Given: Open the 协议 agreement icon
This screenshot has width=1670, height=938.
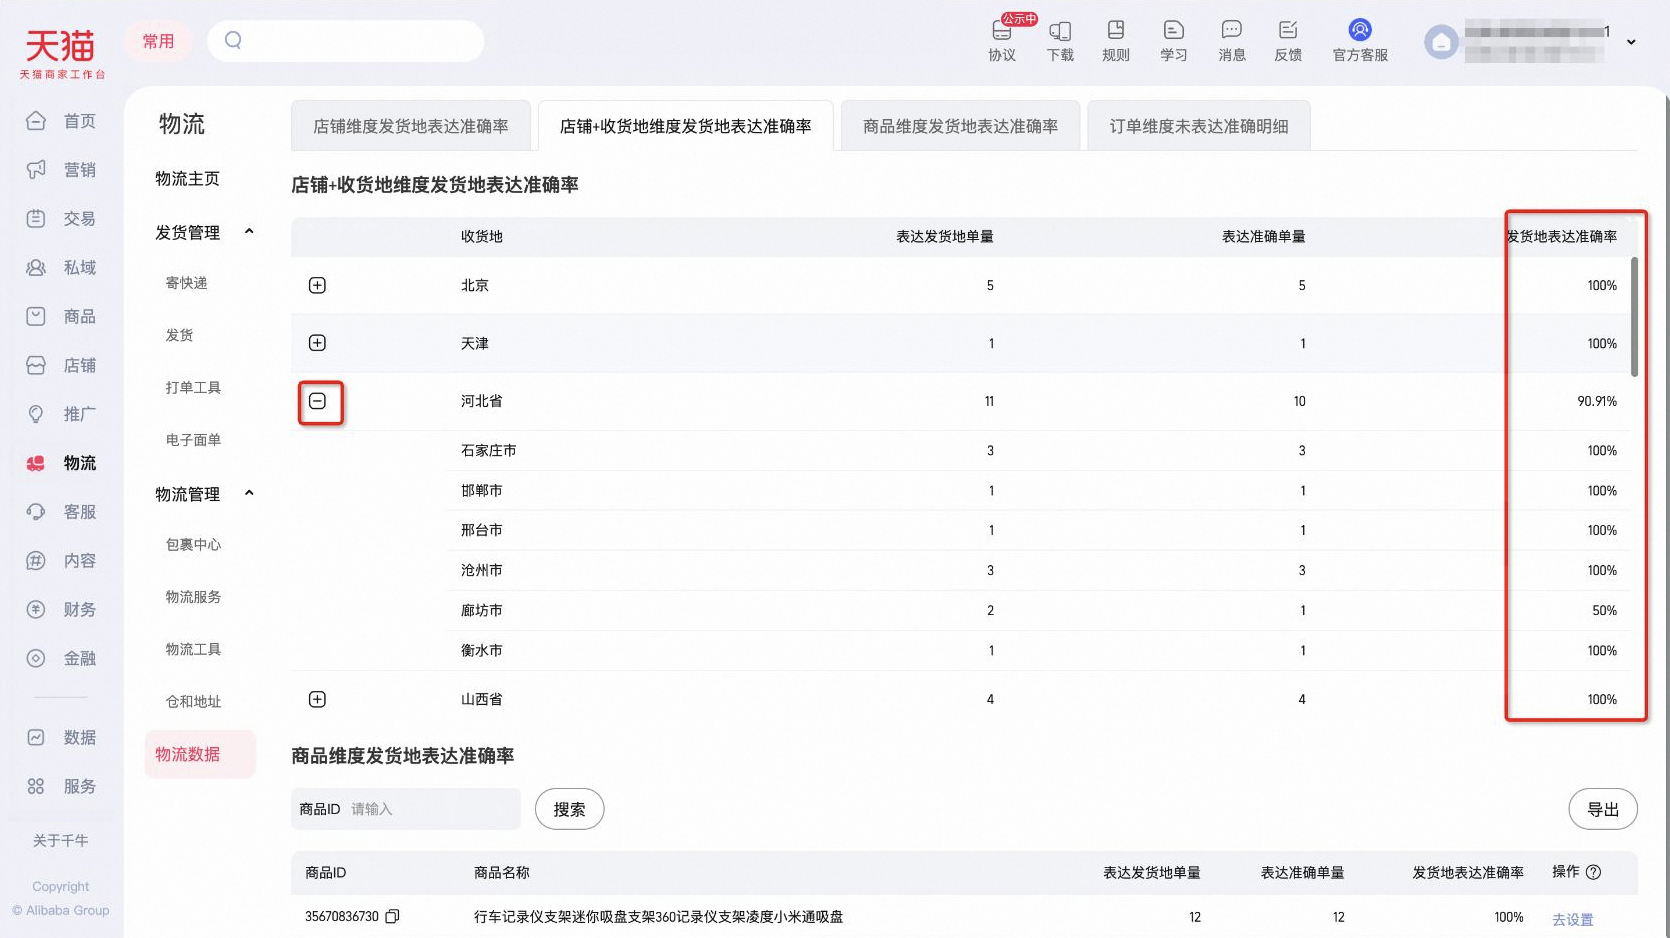Looking at the screenshot, I should (x=1002, y=41).
